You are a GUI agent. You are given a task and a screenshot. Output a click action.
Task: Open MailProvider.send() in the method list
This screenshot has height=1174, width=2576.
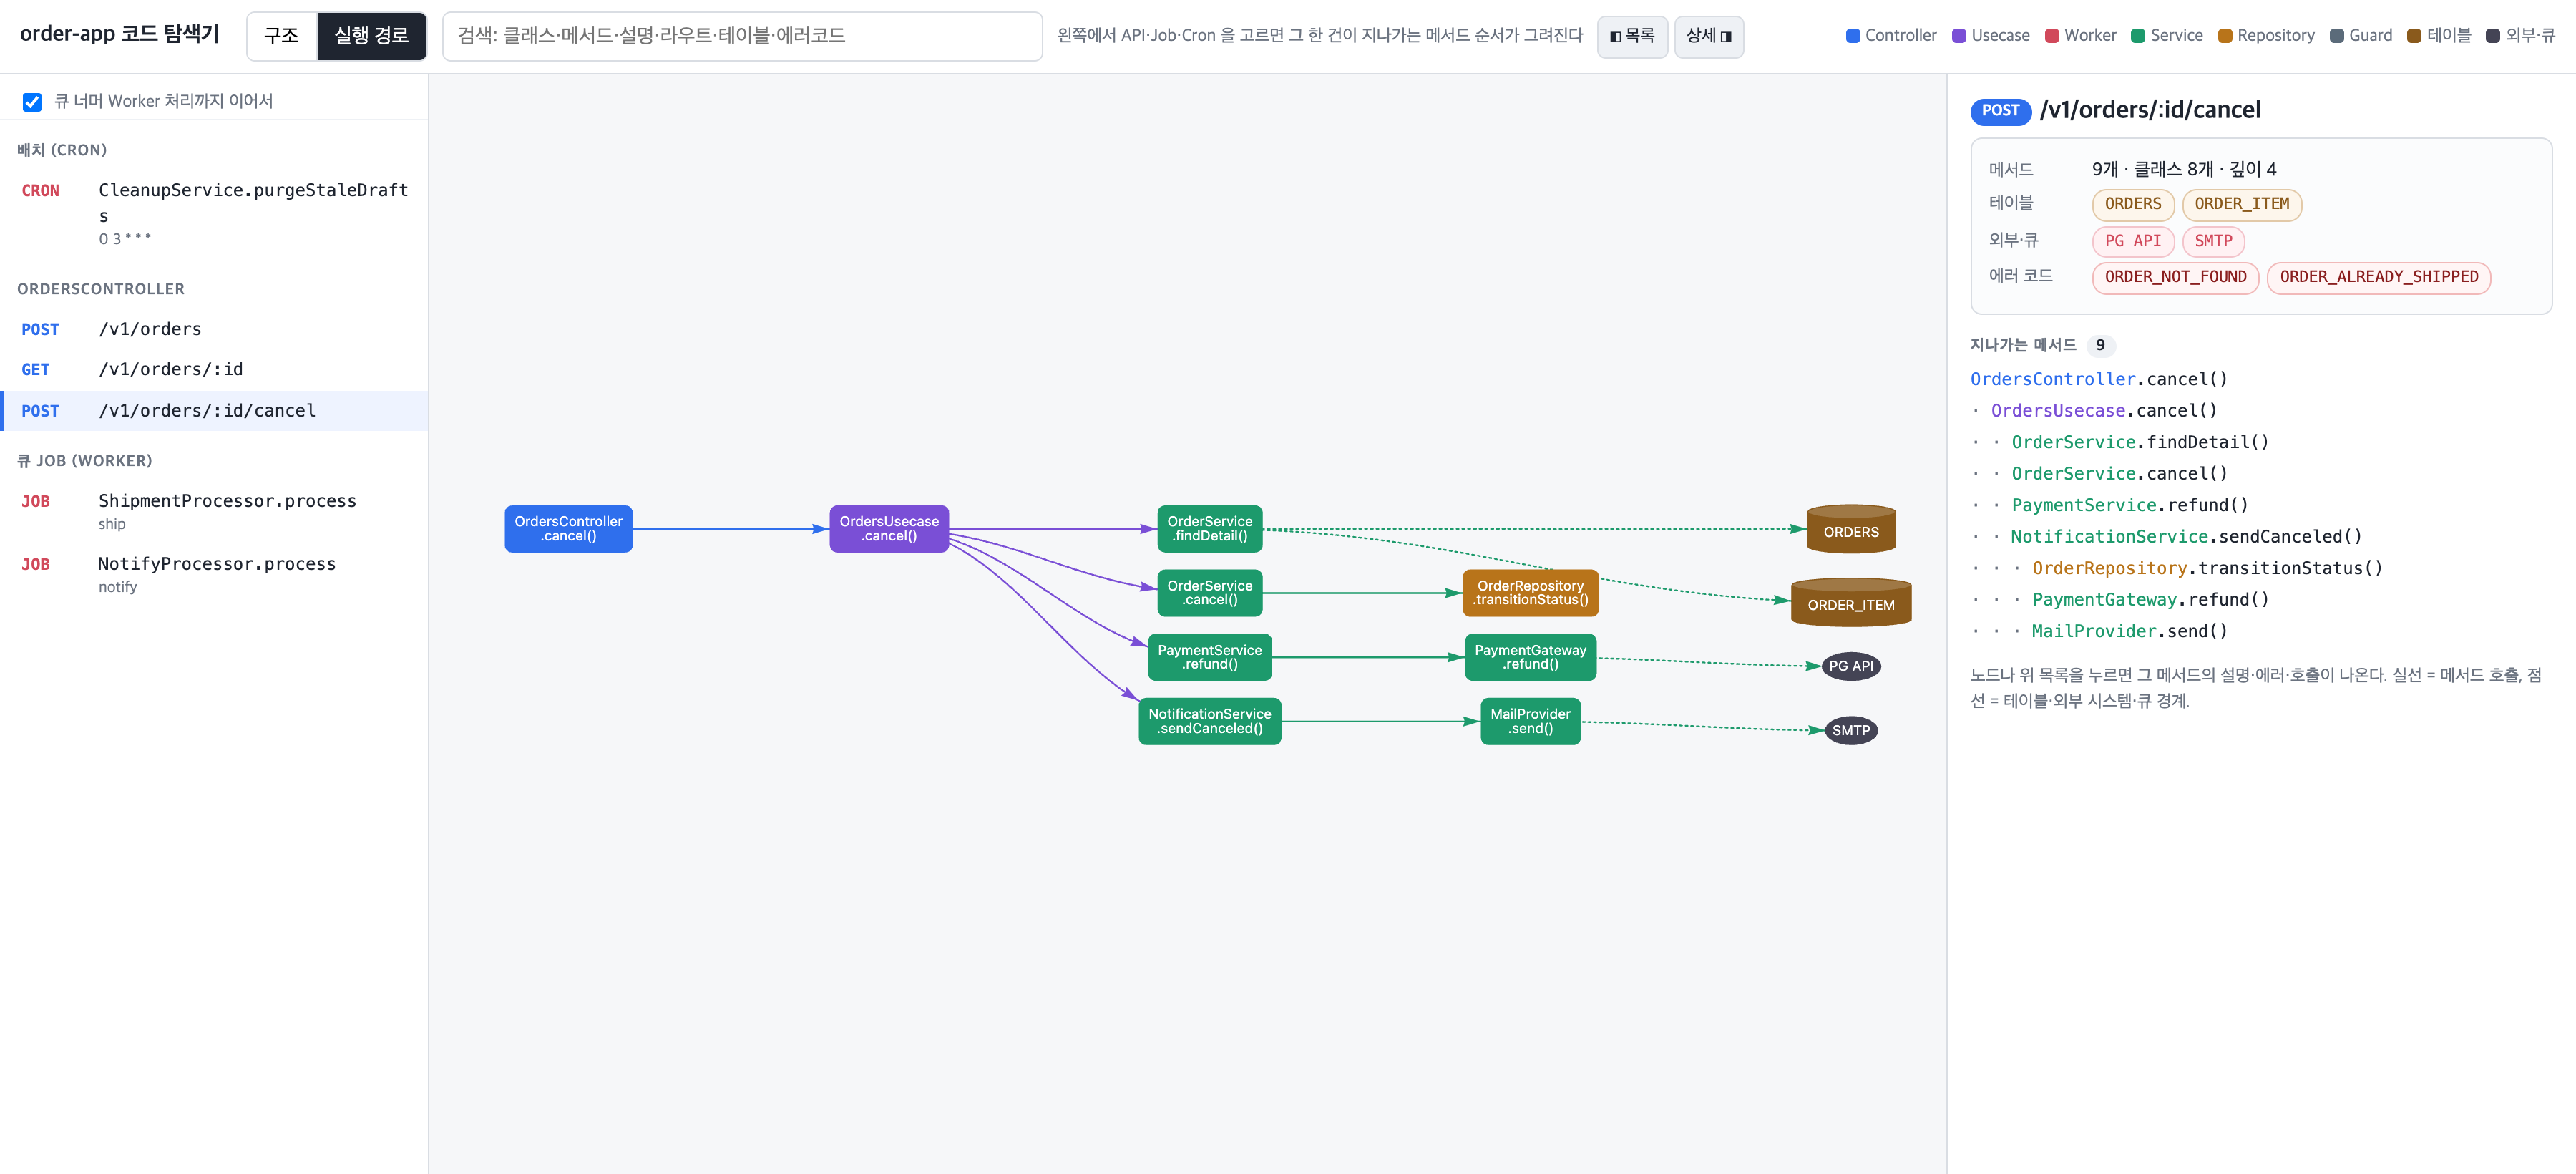[x=2129, y=631]
